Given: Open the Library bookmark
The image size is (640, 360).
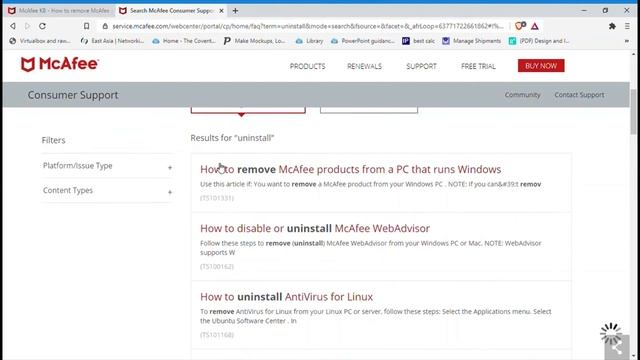Looking at the screenshot, I should (309, 41).
